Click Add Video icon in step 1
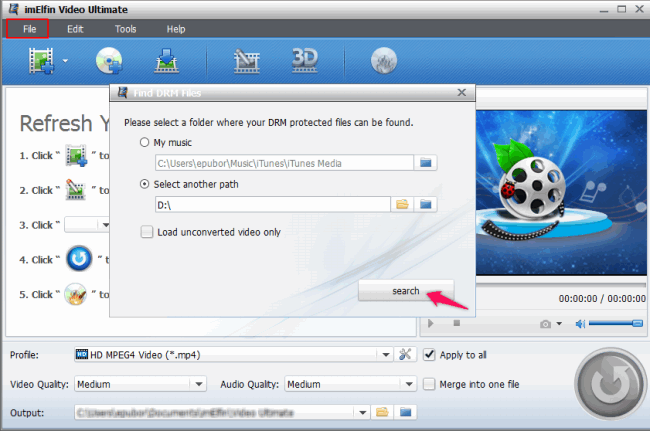The height and width of the screenshot is (431, 650). [76, 155]
